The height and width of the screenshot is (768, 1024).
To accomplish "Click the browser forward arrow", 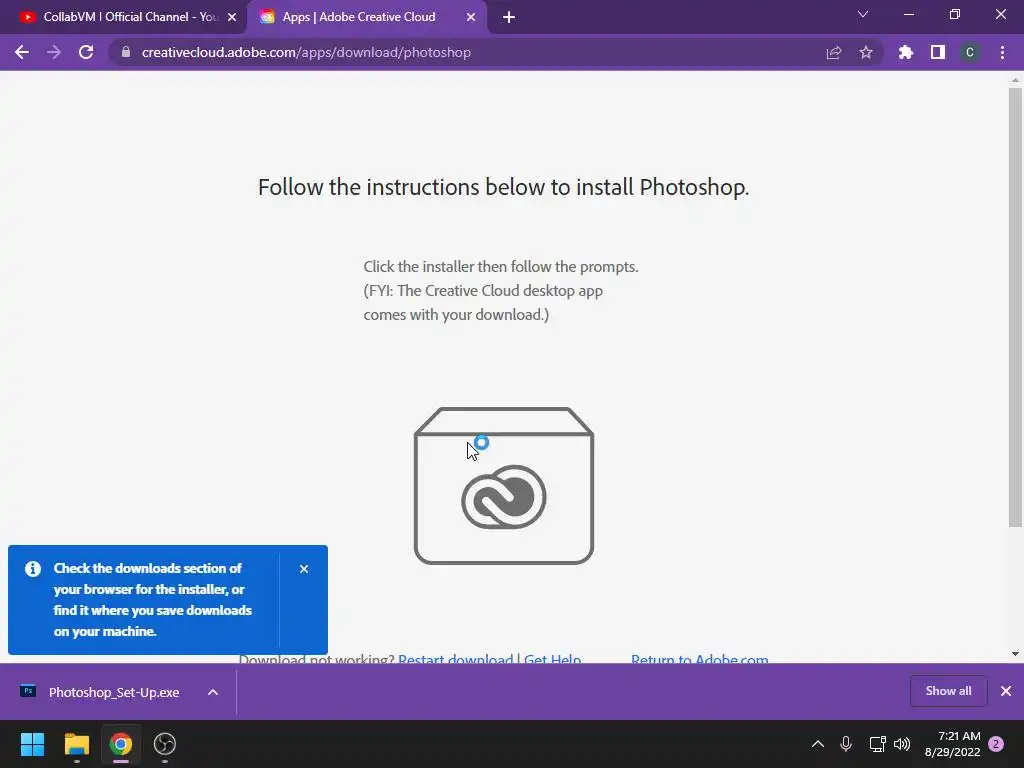I will click(x=54, y=52).
